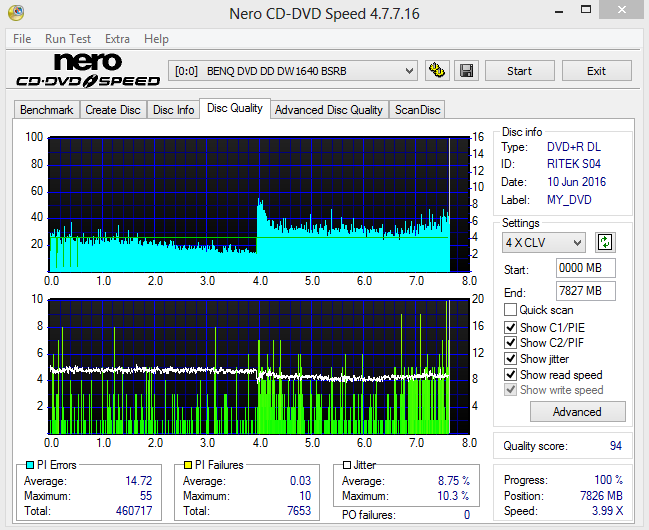This screenshot has height=530, width=649.
Task: Click the white Jitter color swatch
Action: point(347,465)
